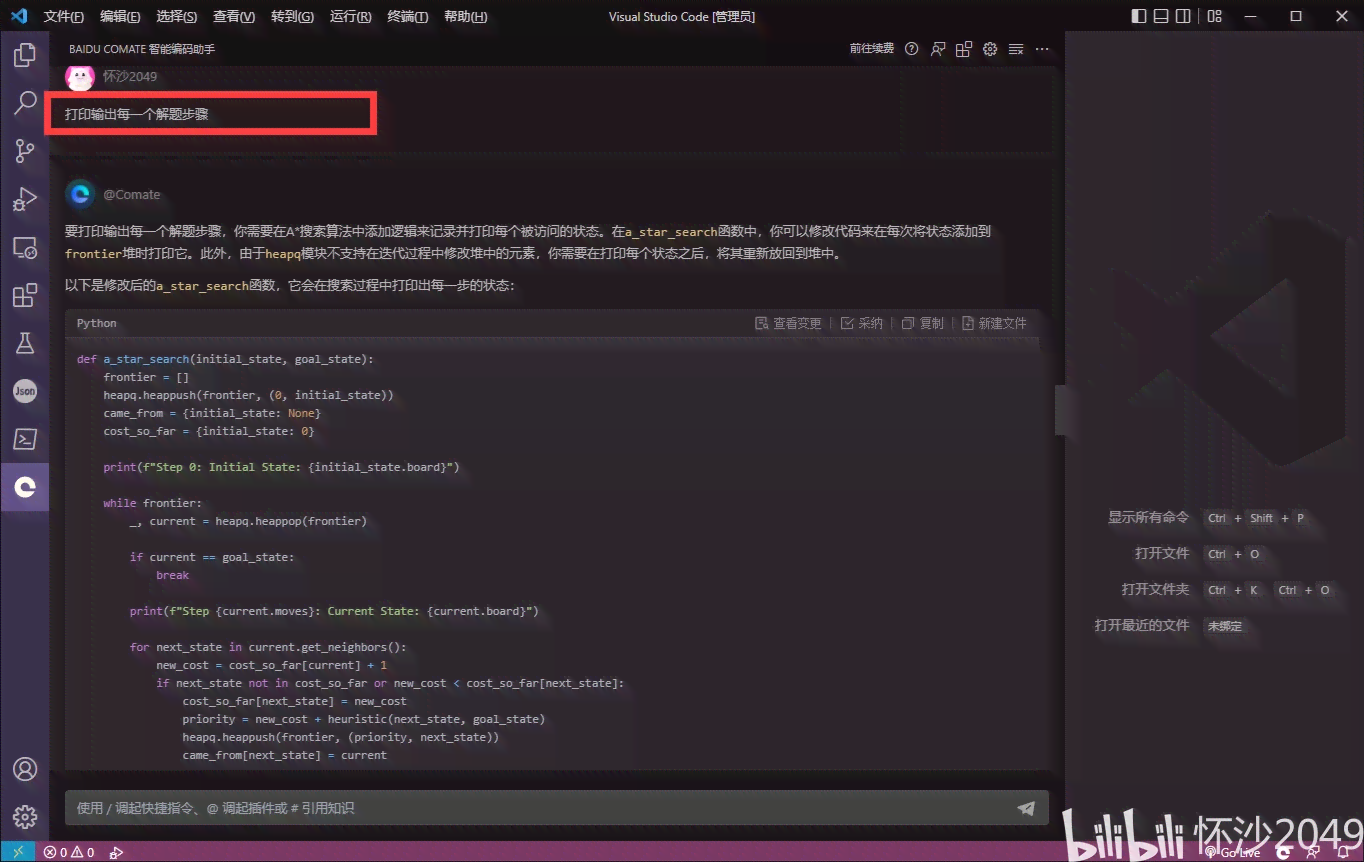Screen dimensions: 1364x862
Task: Open the 编辑(E) menu
Action: tap(120, 17)
